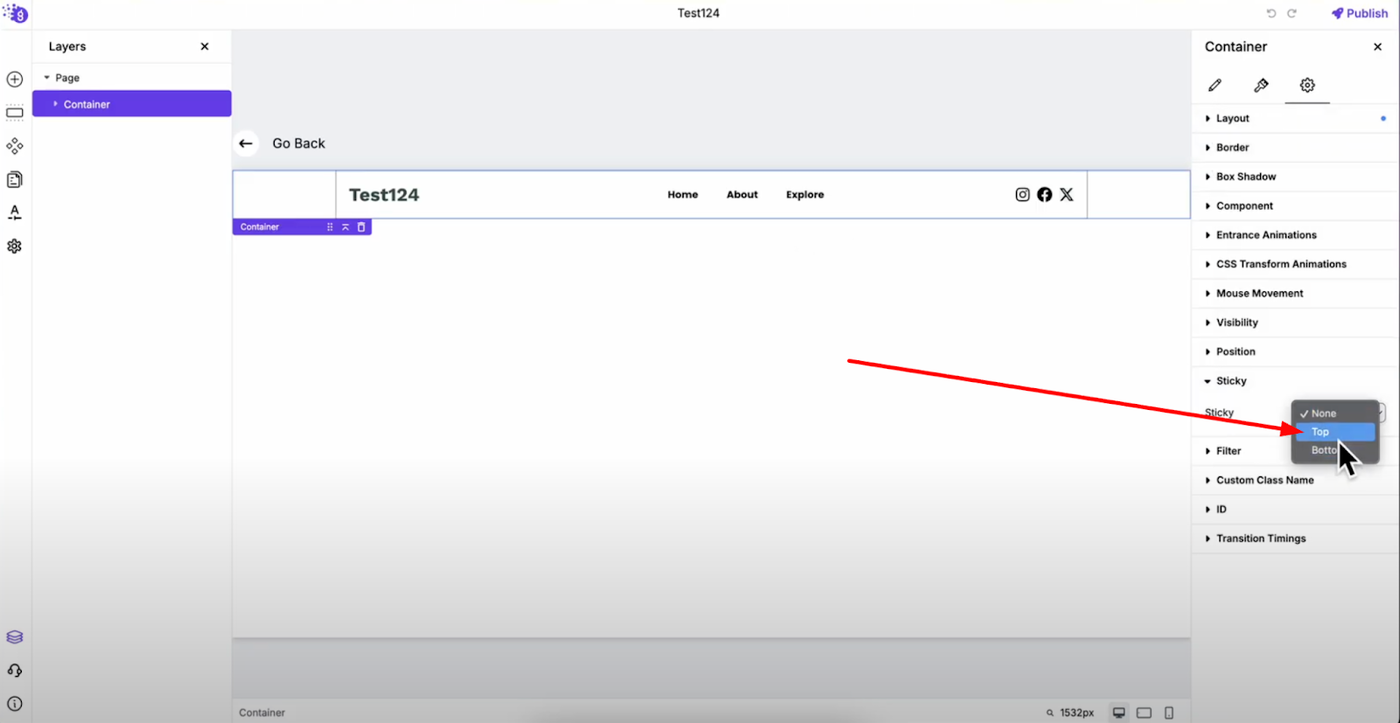
Task: Open the gear advanced tab in Container panel
Action: point(1307,85)
